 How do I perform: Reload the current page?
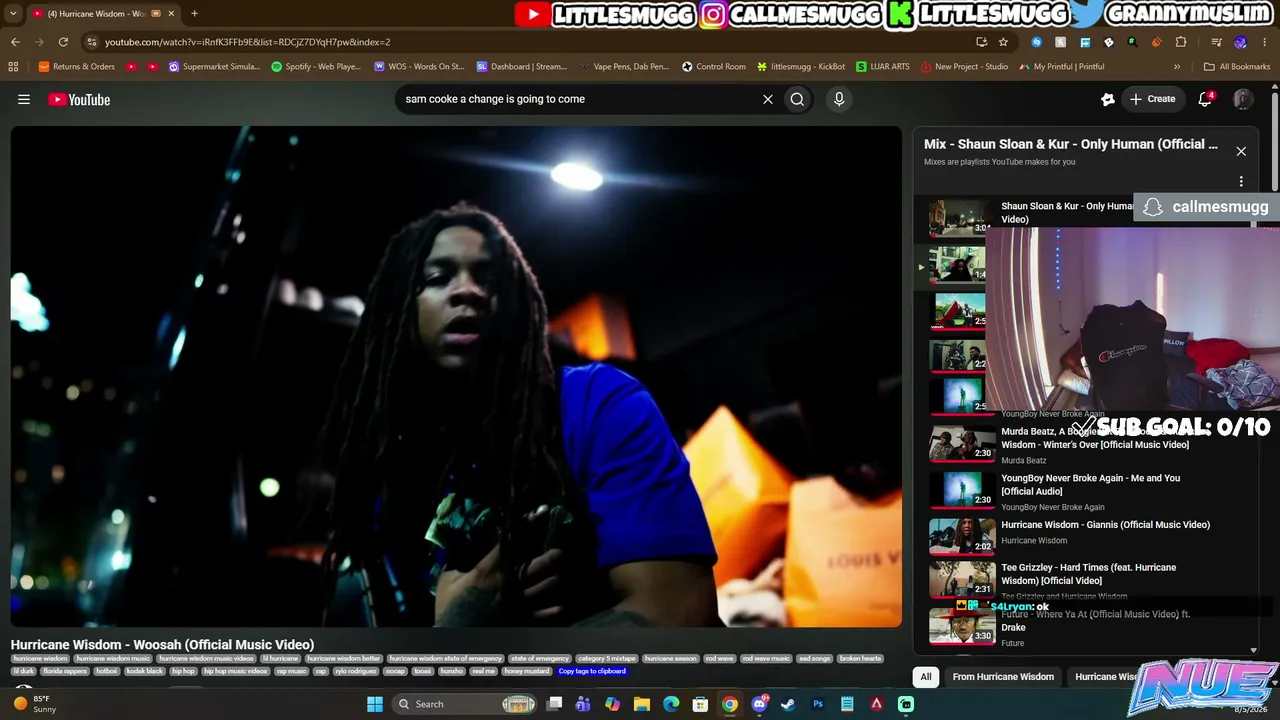click(x=63, y=42)
